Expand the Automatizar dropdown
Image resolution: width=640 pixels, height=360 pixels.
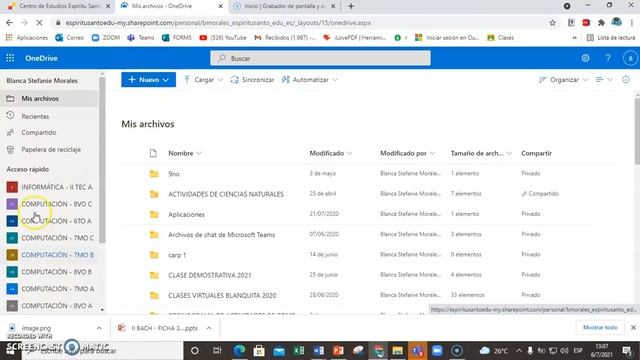click(x=335, y=80)
